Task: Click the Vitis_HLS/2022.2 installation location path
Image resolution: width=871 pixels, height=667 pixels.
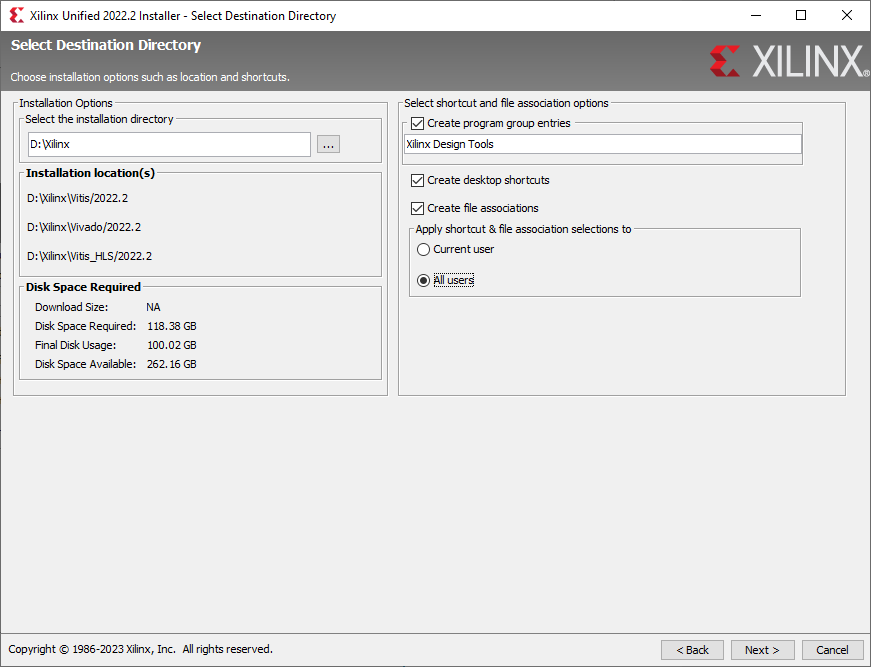Action: coord(89,257)
